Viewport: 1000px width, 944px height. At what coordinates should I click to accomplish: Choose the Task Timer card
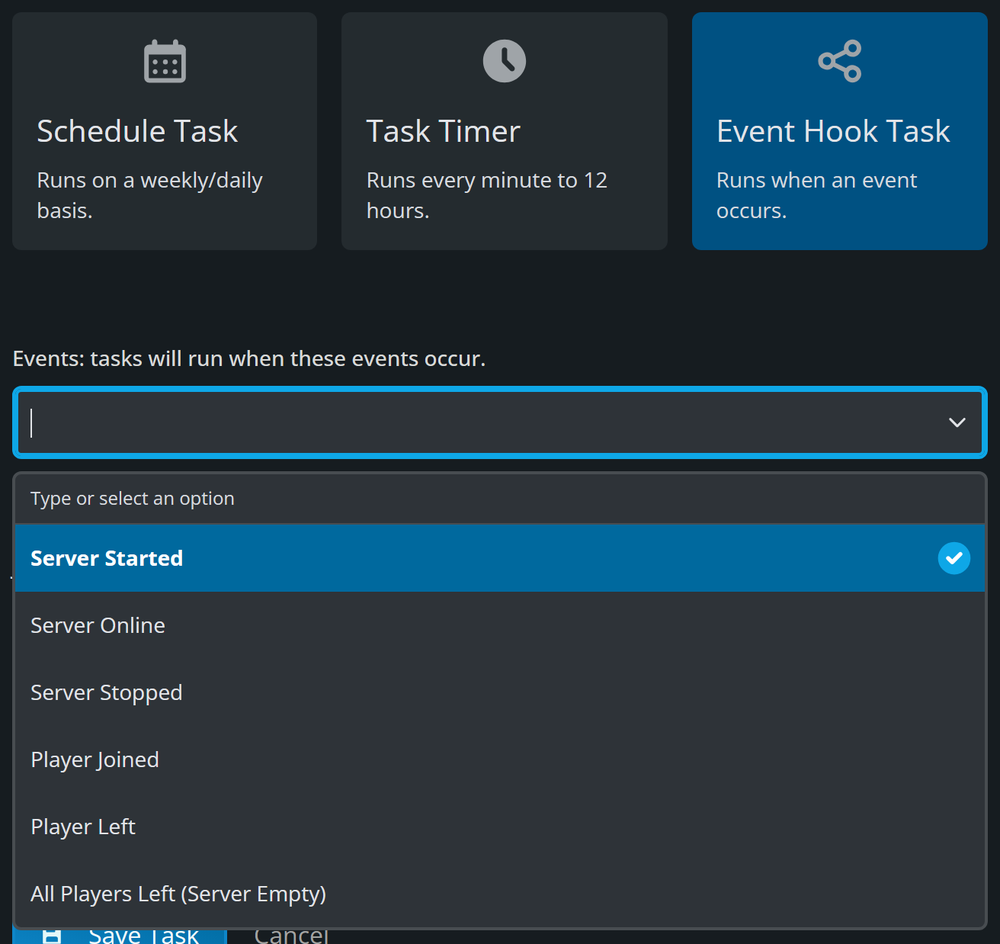click(504, 131)
